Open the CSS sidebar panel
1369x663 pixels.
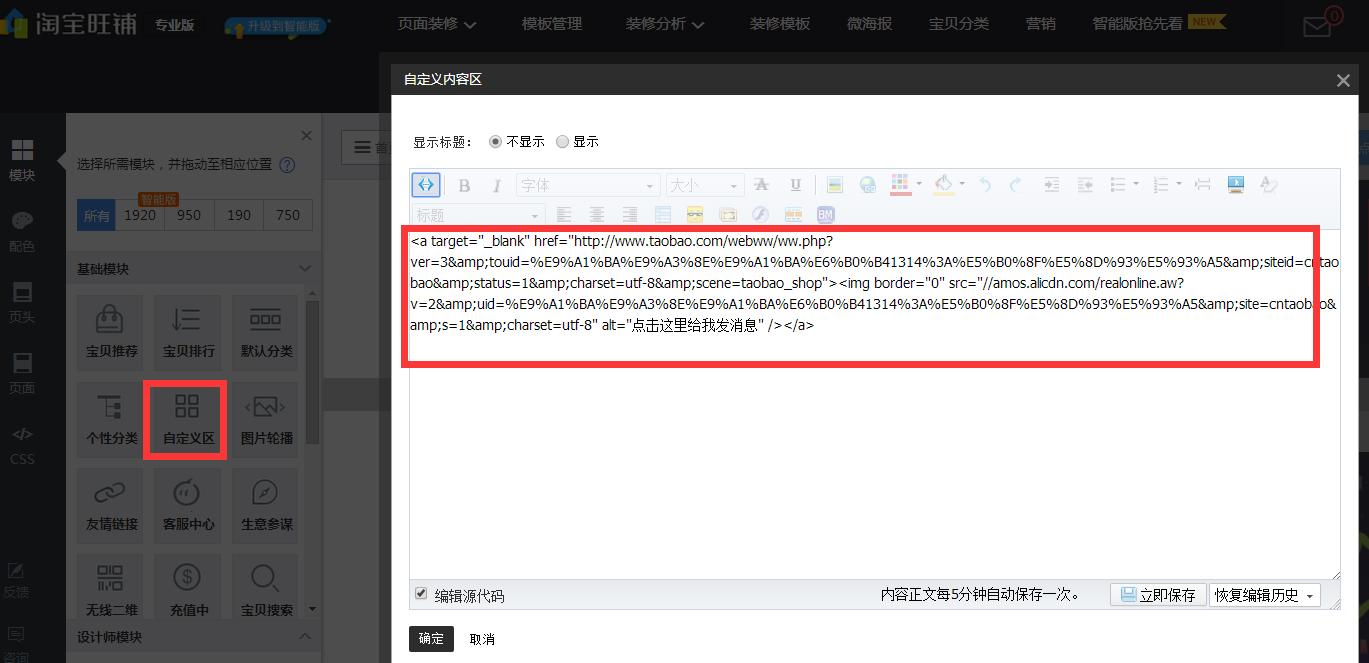click(22, 445)
